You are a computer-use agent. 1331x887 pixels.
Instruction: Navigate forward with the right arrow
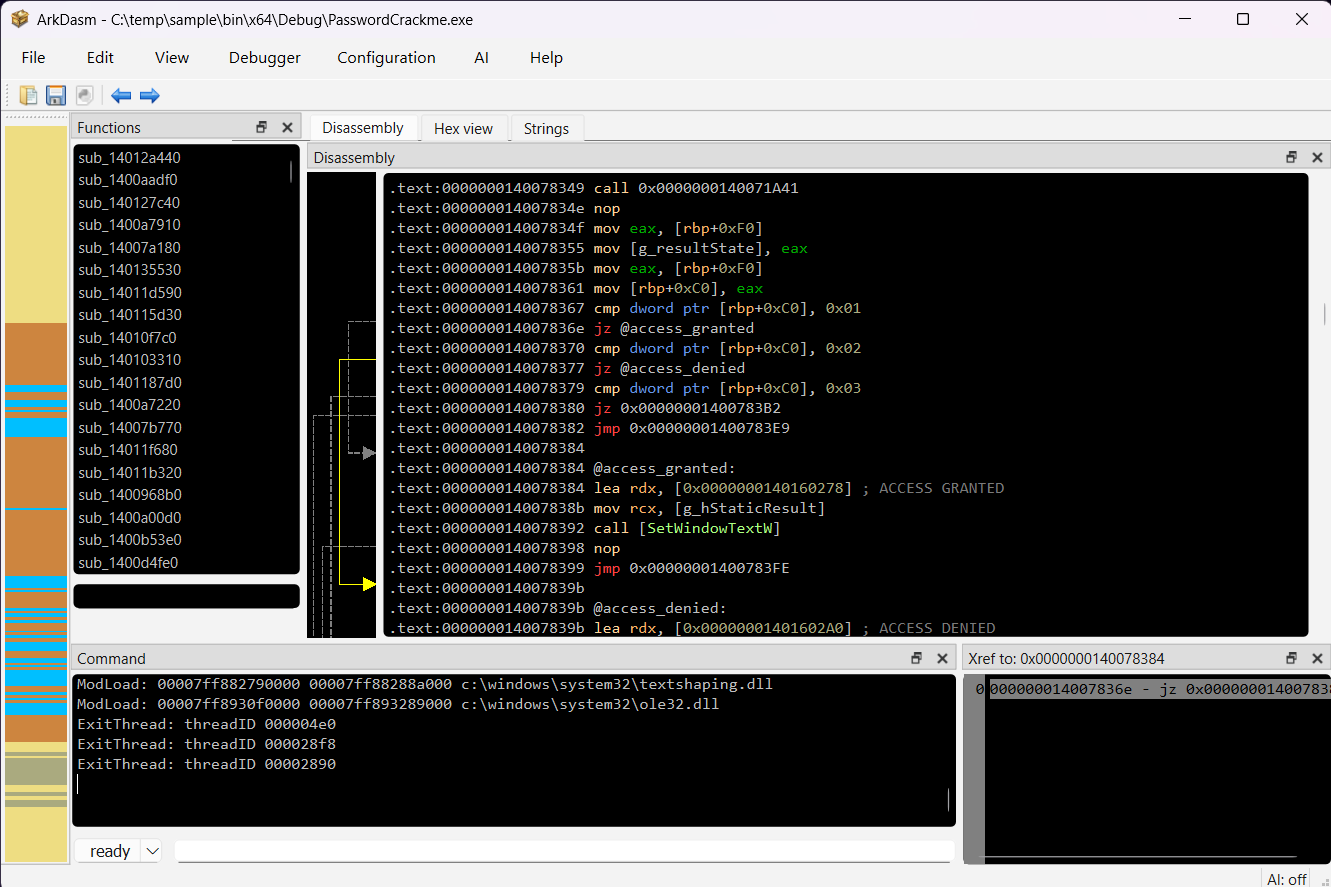click(x=150, y=95)
